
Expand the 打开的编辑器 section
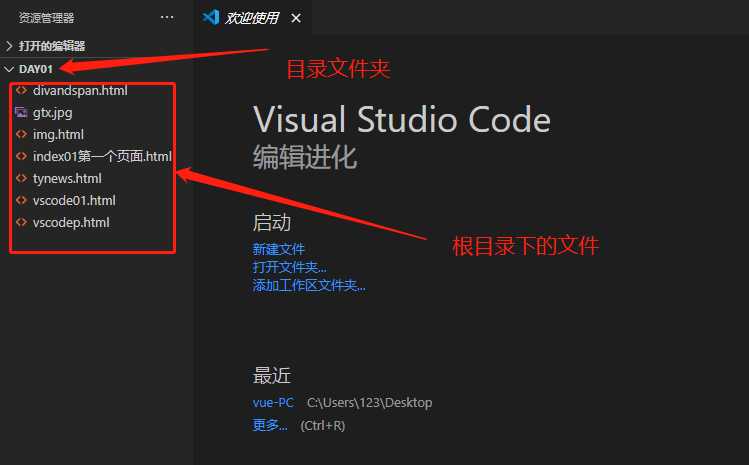[9, 46]
